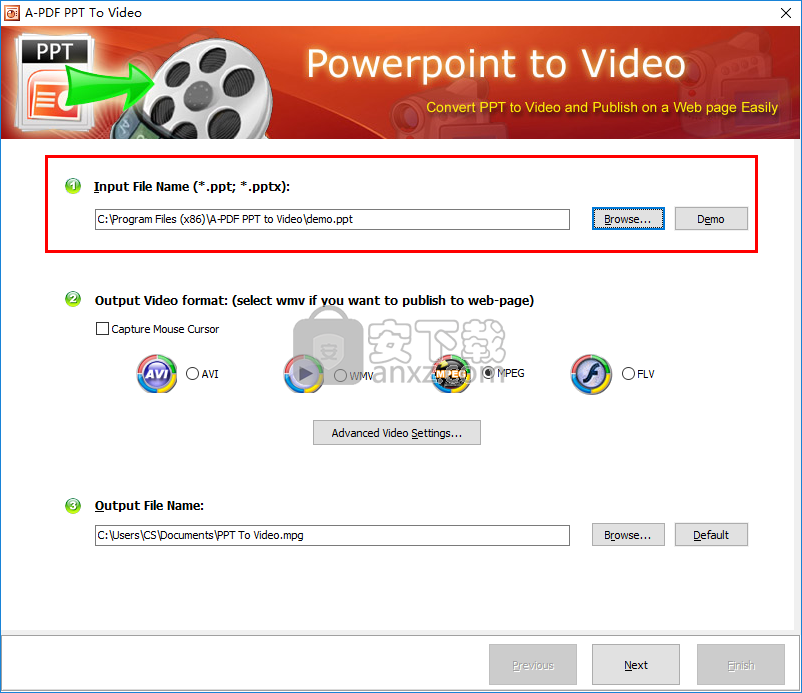This screenshot has height=693, width=802.
Task: Click the 'Output File Name:' label
Action: pos(149,505)
